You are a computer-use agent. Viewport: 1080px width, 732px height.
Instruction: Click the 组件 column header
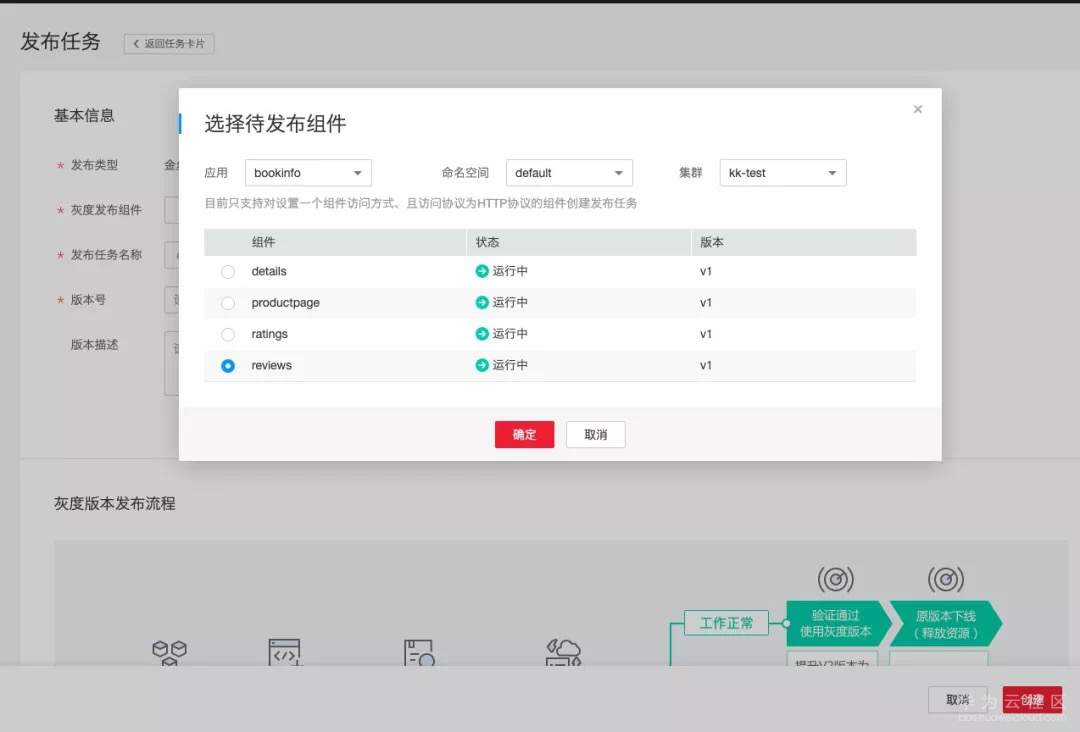click(x=263, y=242)
